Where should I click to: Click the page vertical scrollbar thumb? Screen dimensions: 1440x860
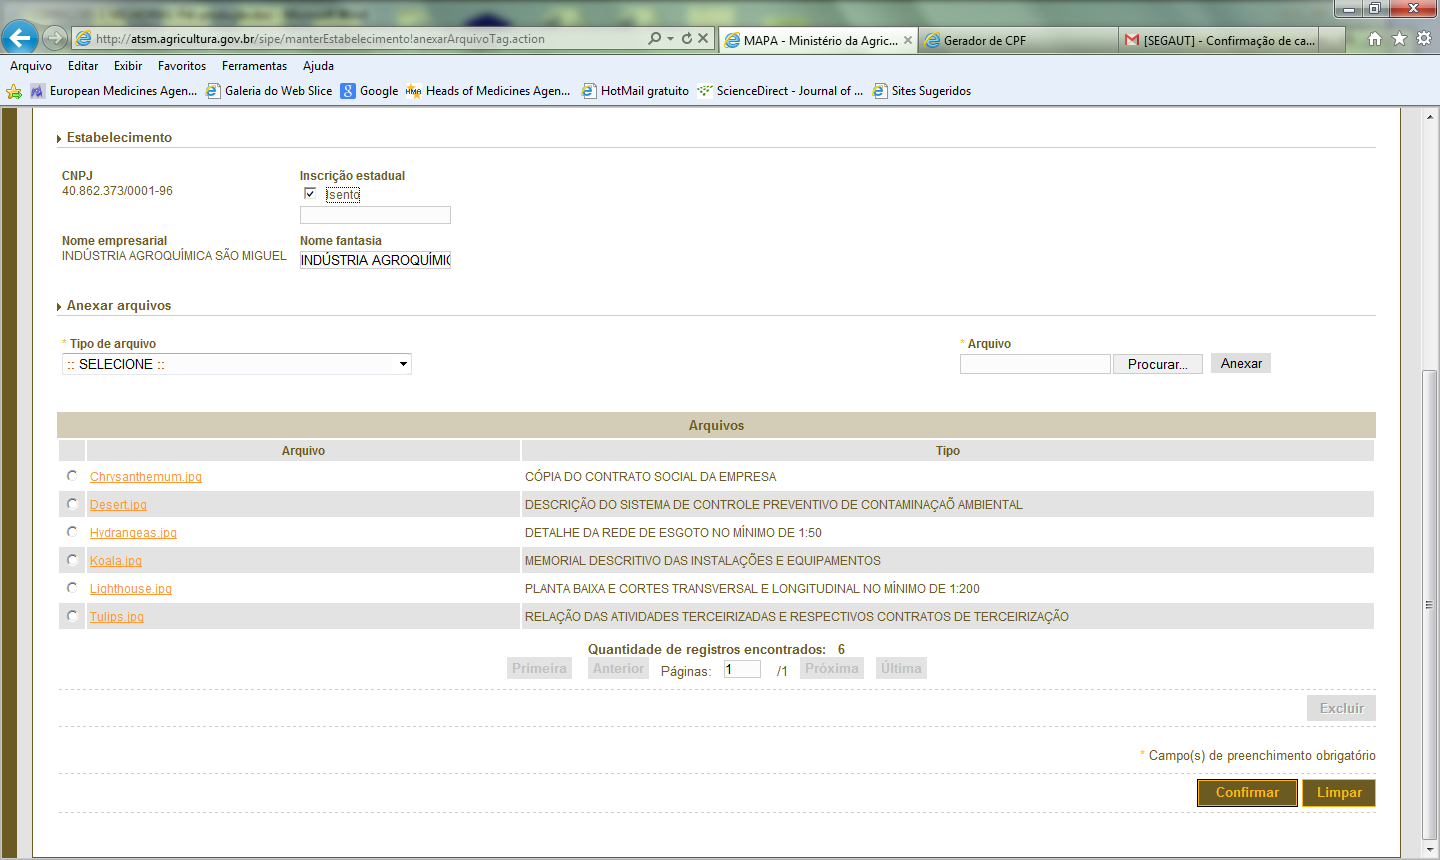pyautogui.click(x=1430, y=605)
